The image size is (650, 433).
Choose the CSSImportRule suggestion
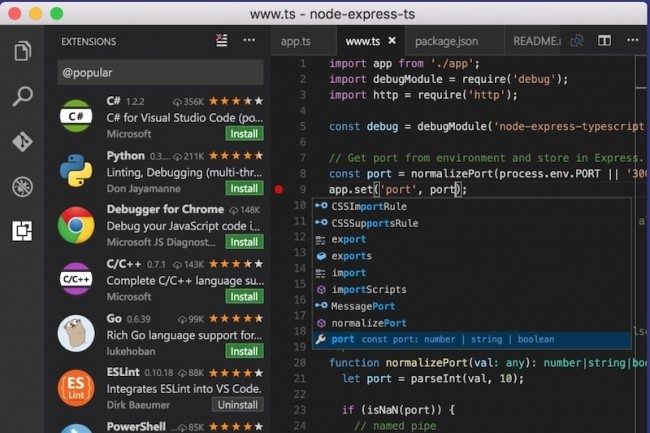pyautogui.click(x=368, y=206)
